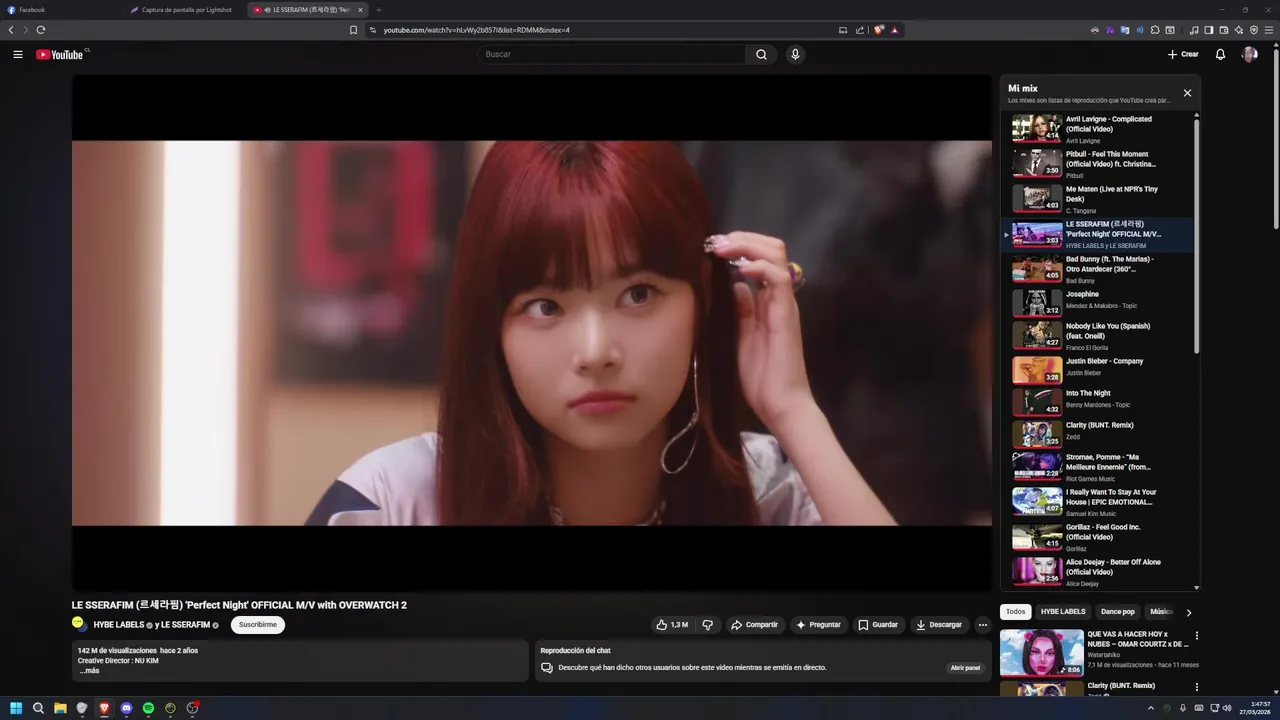Dislike the video with thumbs down
This screenshot has width=1280, height=720.
coord(708,625)
